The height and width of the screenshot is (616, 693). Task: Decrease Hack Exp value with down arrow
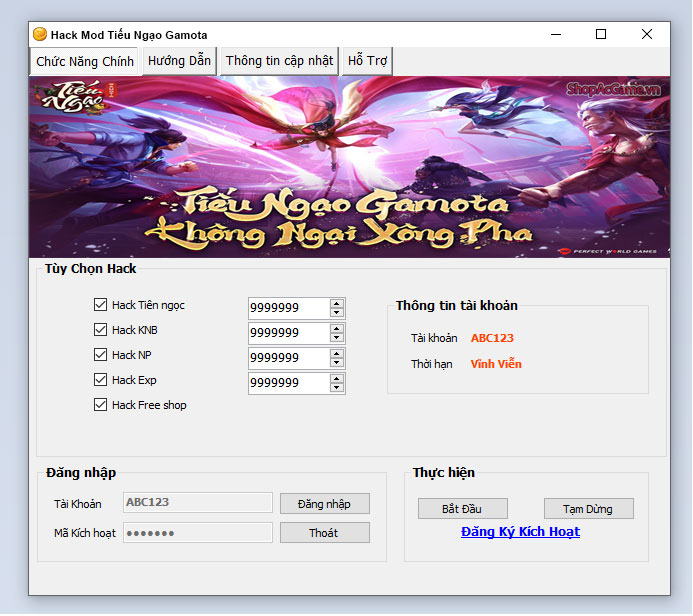337,388
